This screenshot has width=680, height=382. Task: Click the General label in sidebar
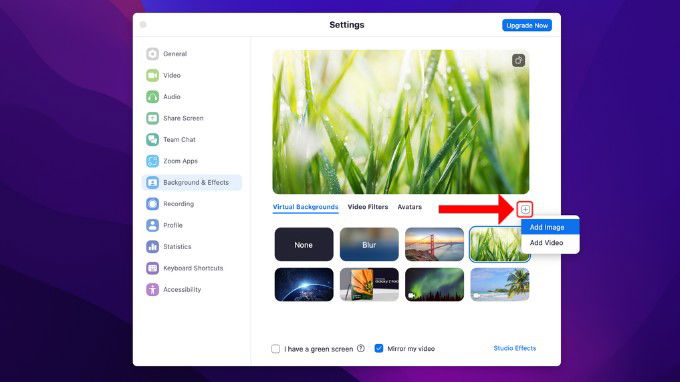click(x=175, y=54)
